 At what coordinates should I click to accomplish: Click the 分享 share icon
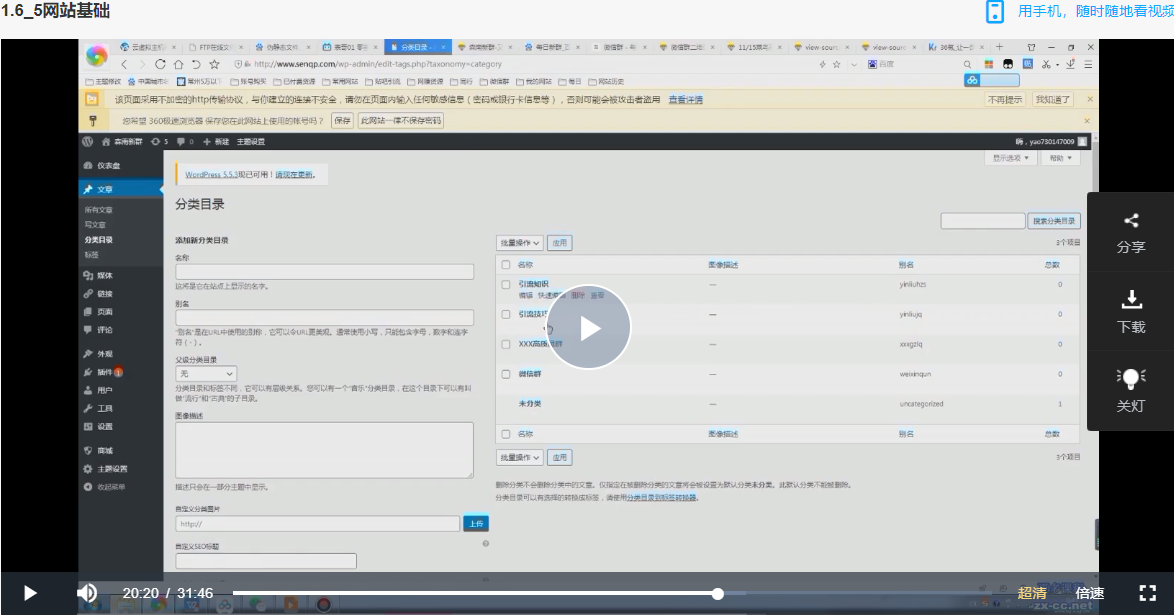[1131, 220]
